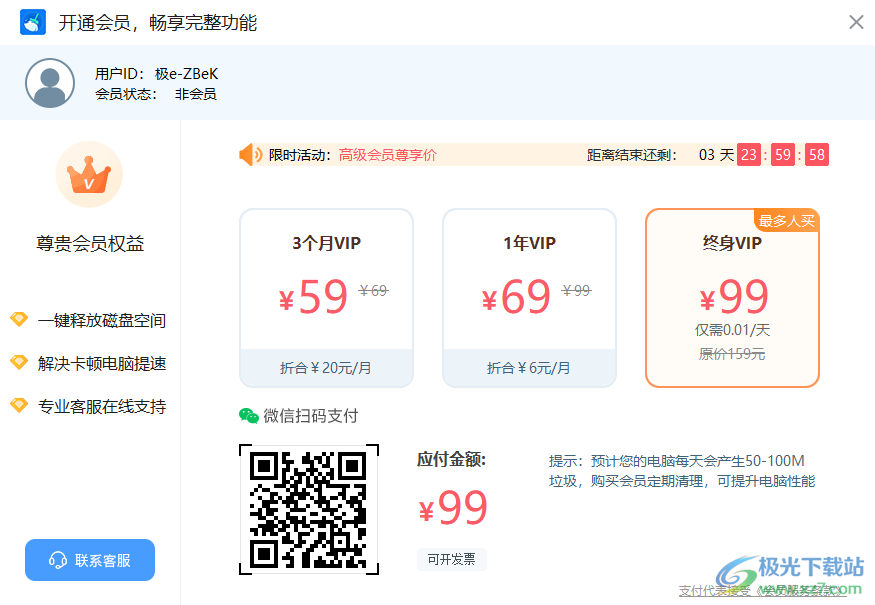Click the 提示 tip text about 50-100M
The image size is (875, 605).
[x=682, y=470]
